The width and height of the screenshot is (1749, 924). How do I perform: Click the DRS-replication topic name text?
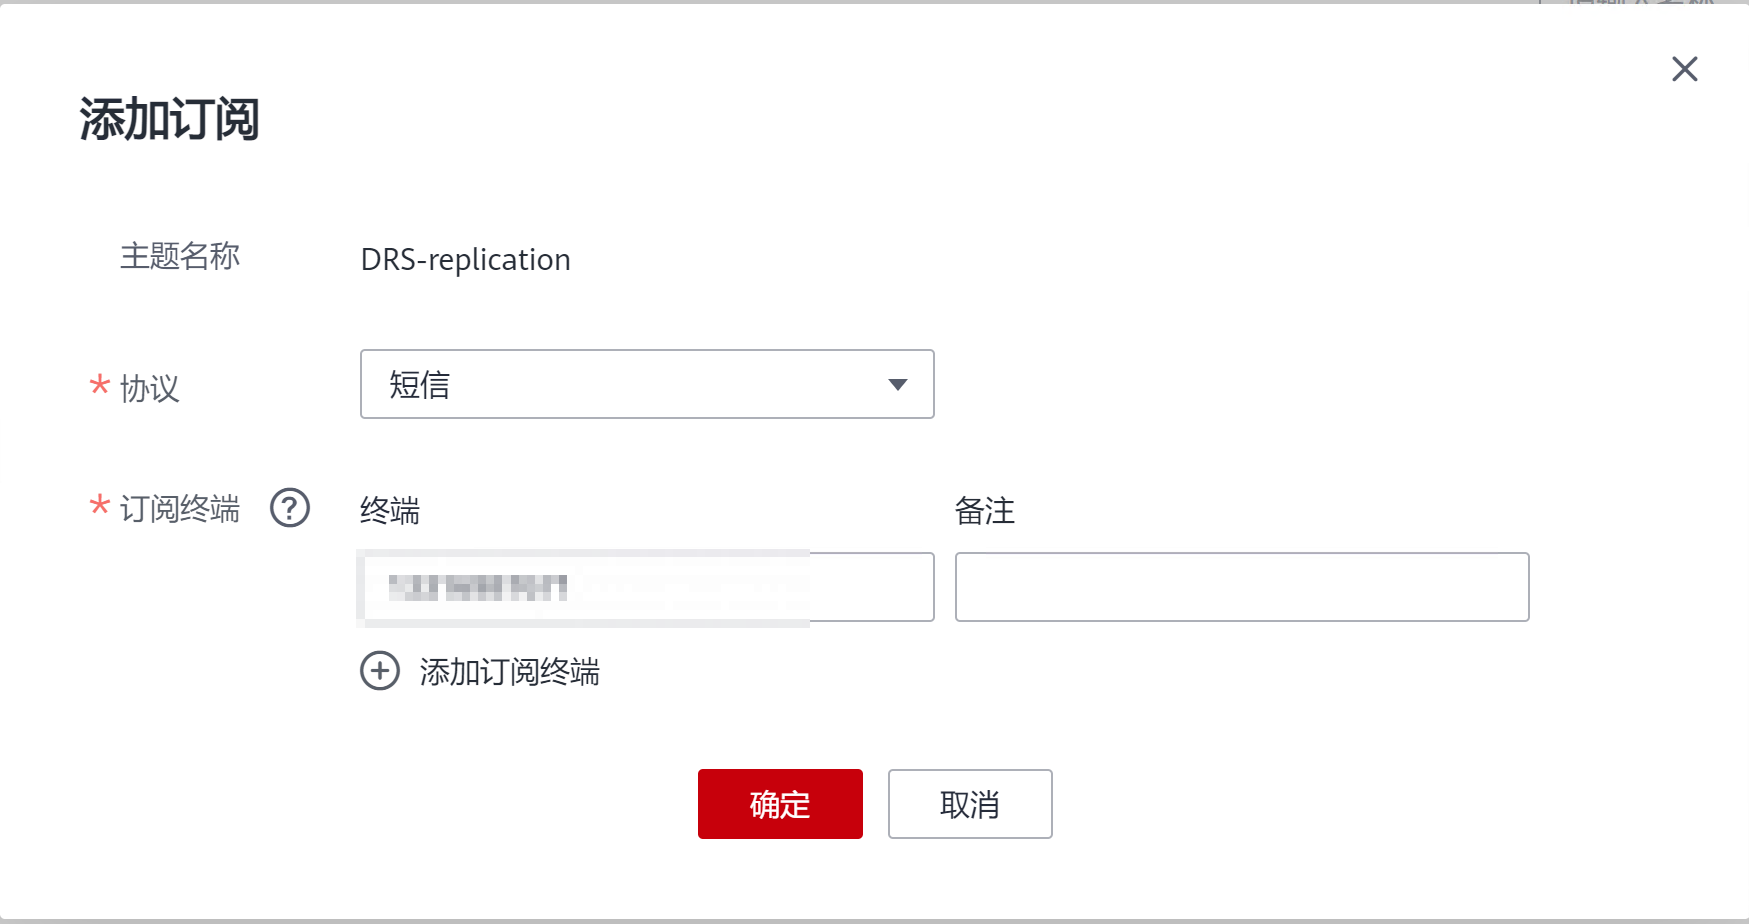[465, 260]
